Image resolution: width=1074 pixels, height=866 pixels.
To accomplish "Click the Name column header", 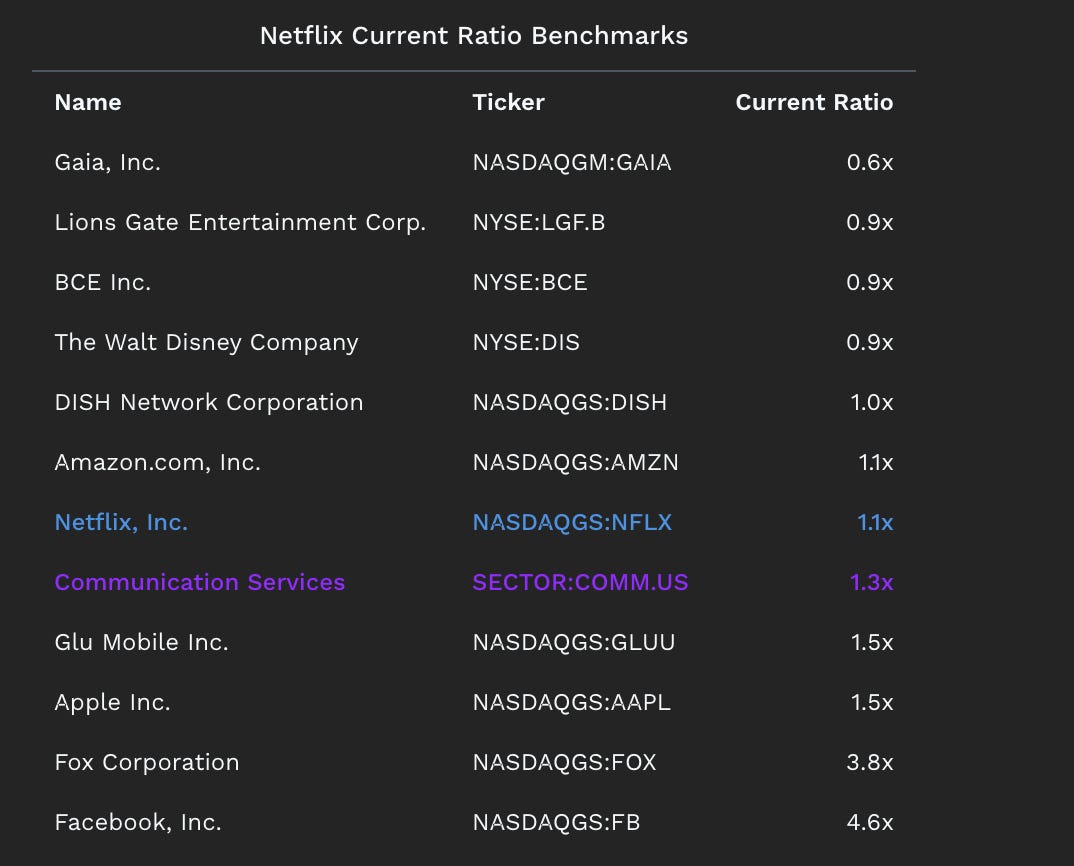I will (x=88, y=102).
